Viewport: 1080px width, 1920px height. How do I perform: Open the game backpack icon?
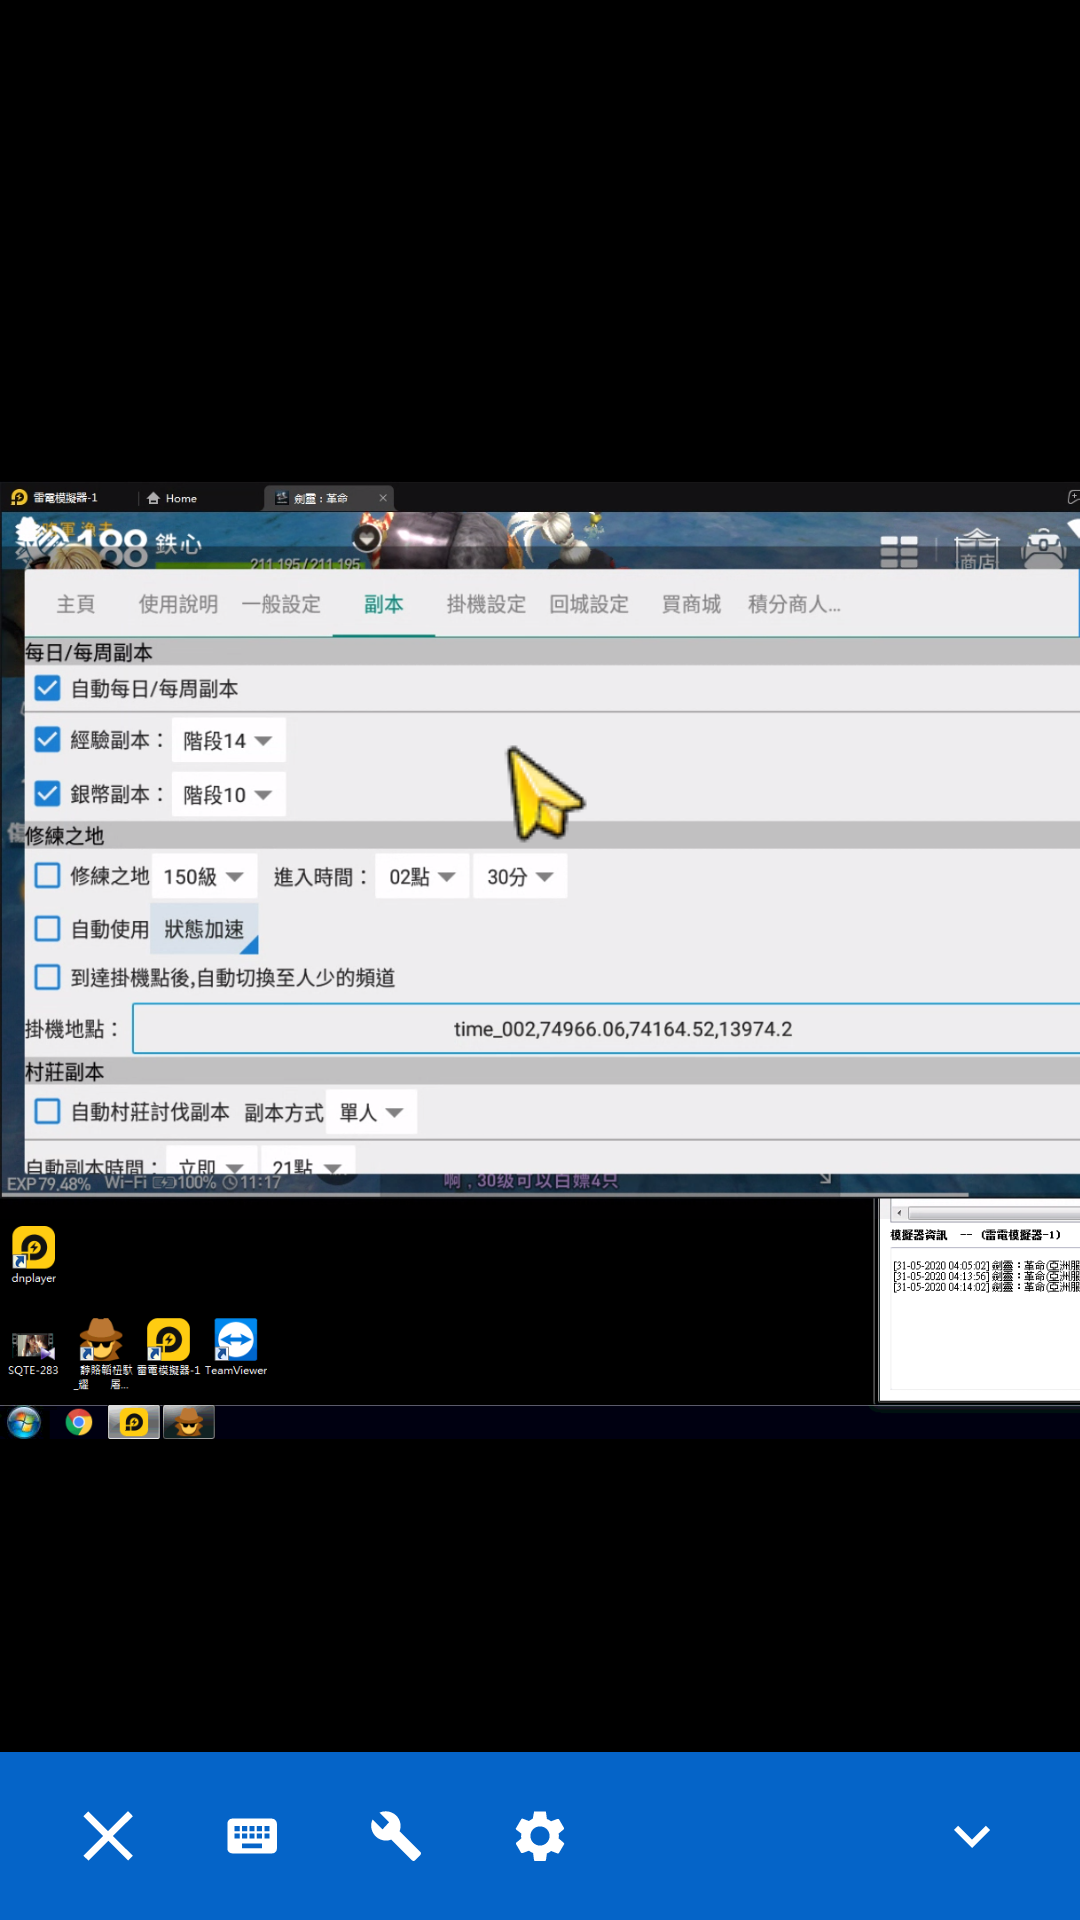coord(1043,548)
